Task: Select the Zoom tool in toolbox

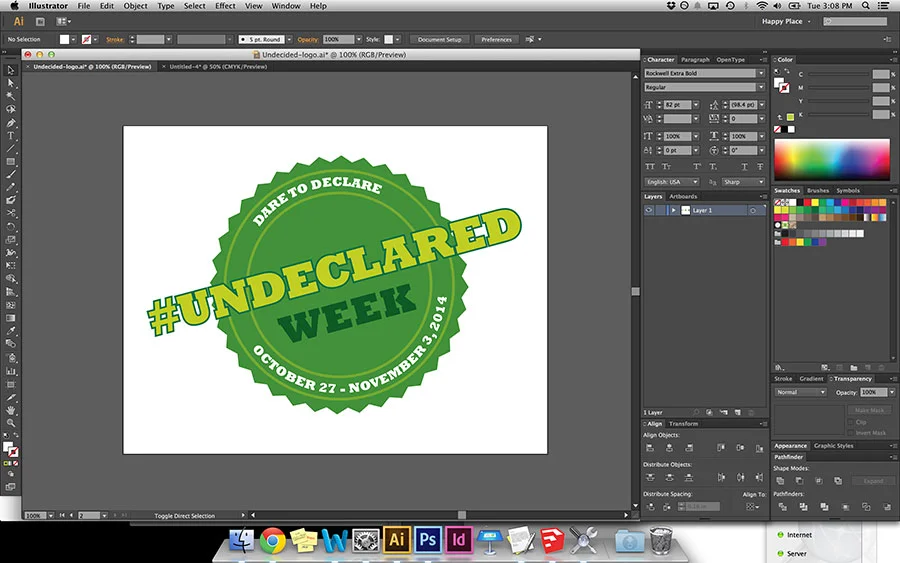Action: coord(10,423)
